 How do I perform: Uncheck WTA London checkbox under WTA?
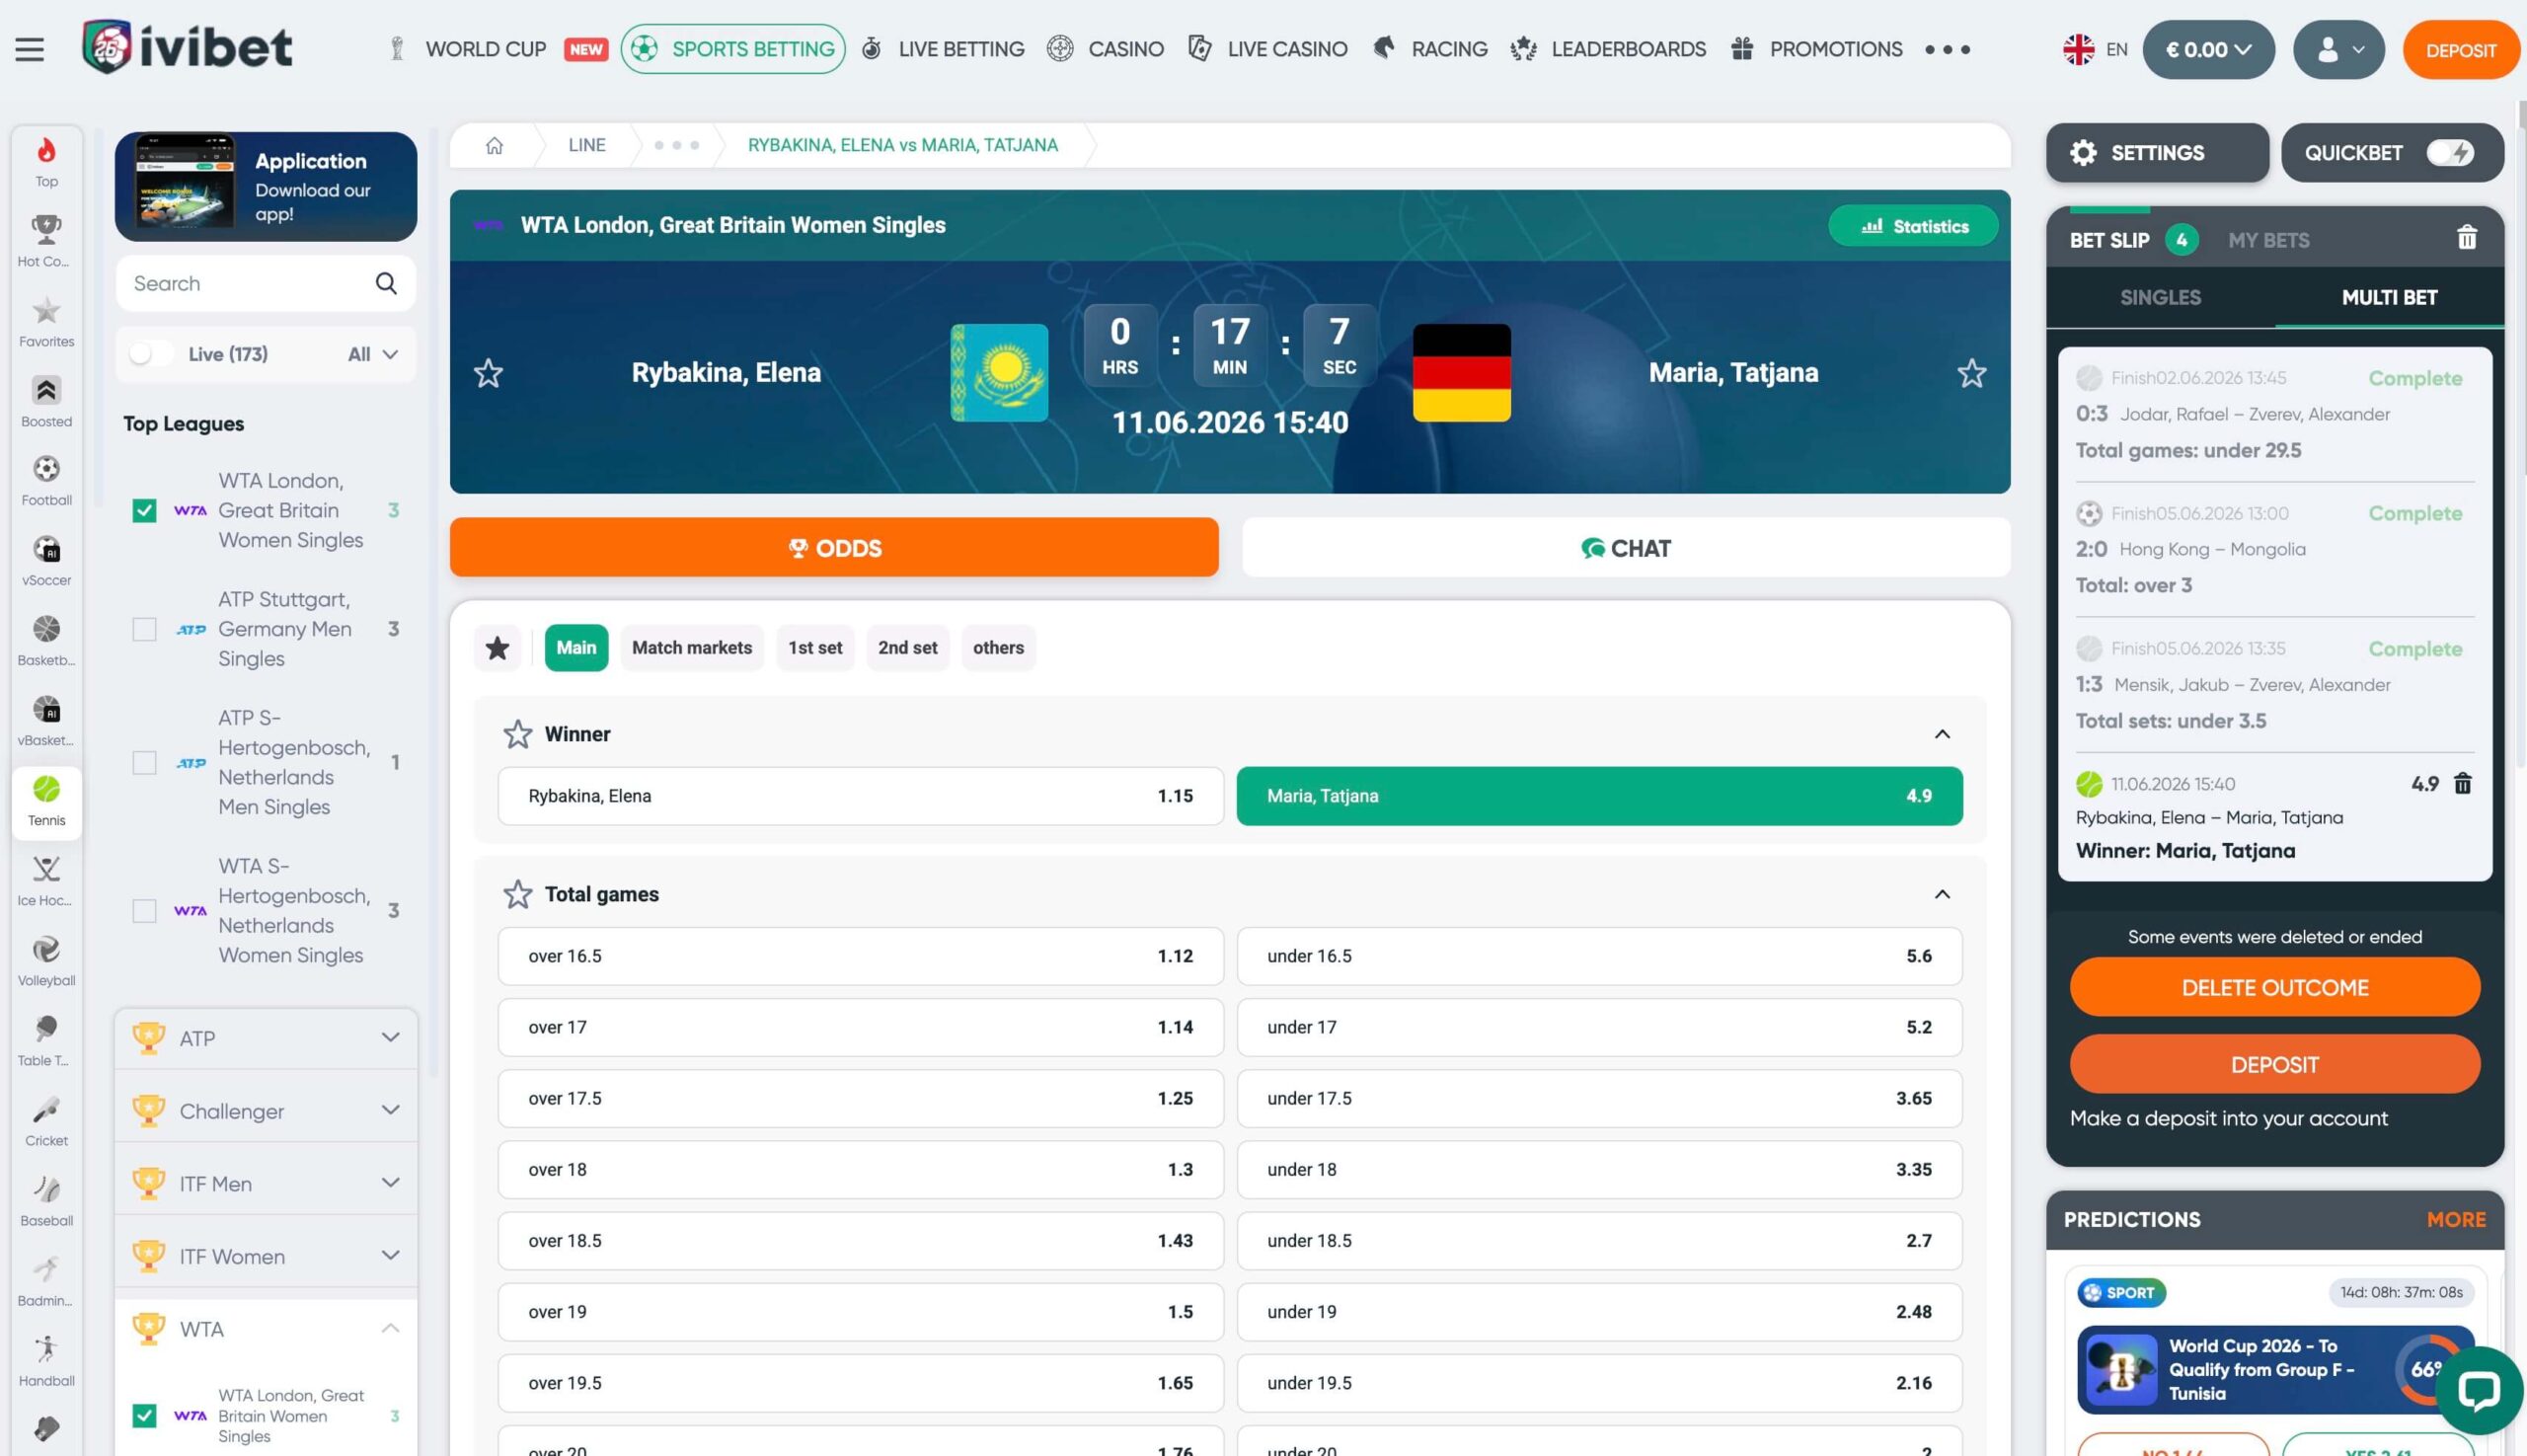coord(144,1416)
